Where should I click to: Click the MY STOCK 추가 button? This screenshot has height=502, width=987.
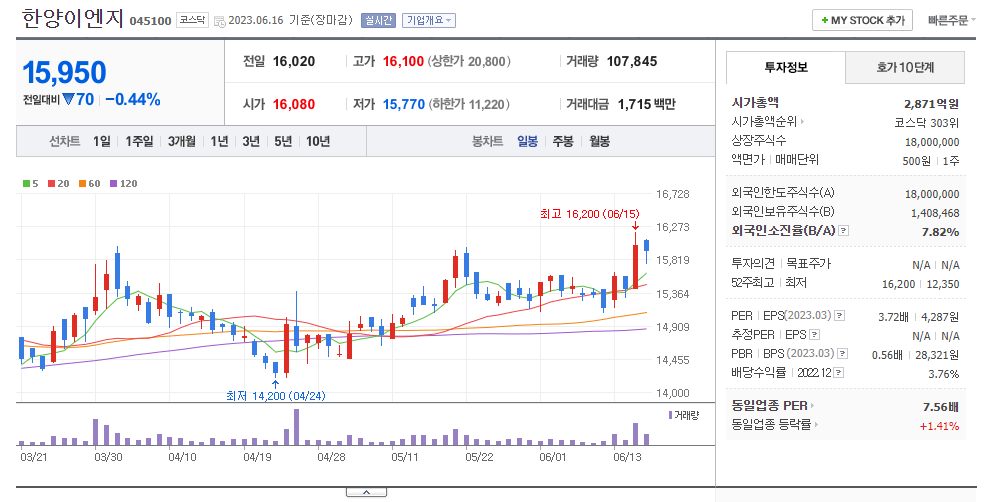coord(862,20)
